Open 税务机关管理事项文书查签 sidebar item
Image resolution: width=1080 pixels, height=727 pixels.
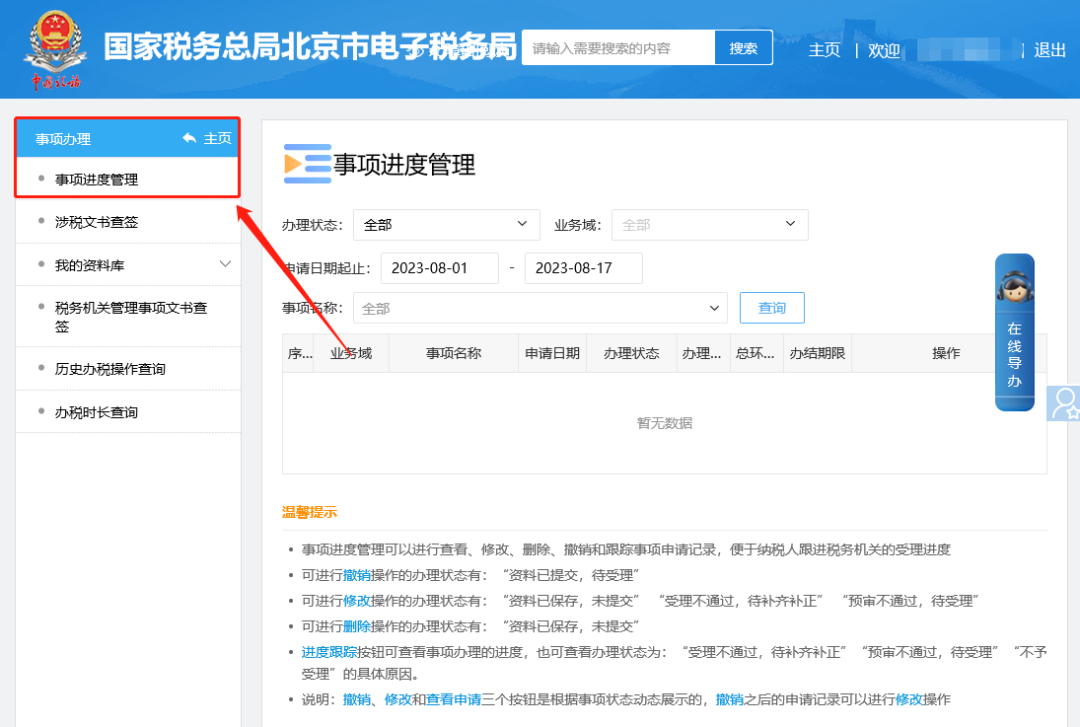pyautogui.click(x=131, y=317)
